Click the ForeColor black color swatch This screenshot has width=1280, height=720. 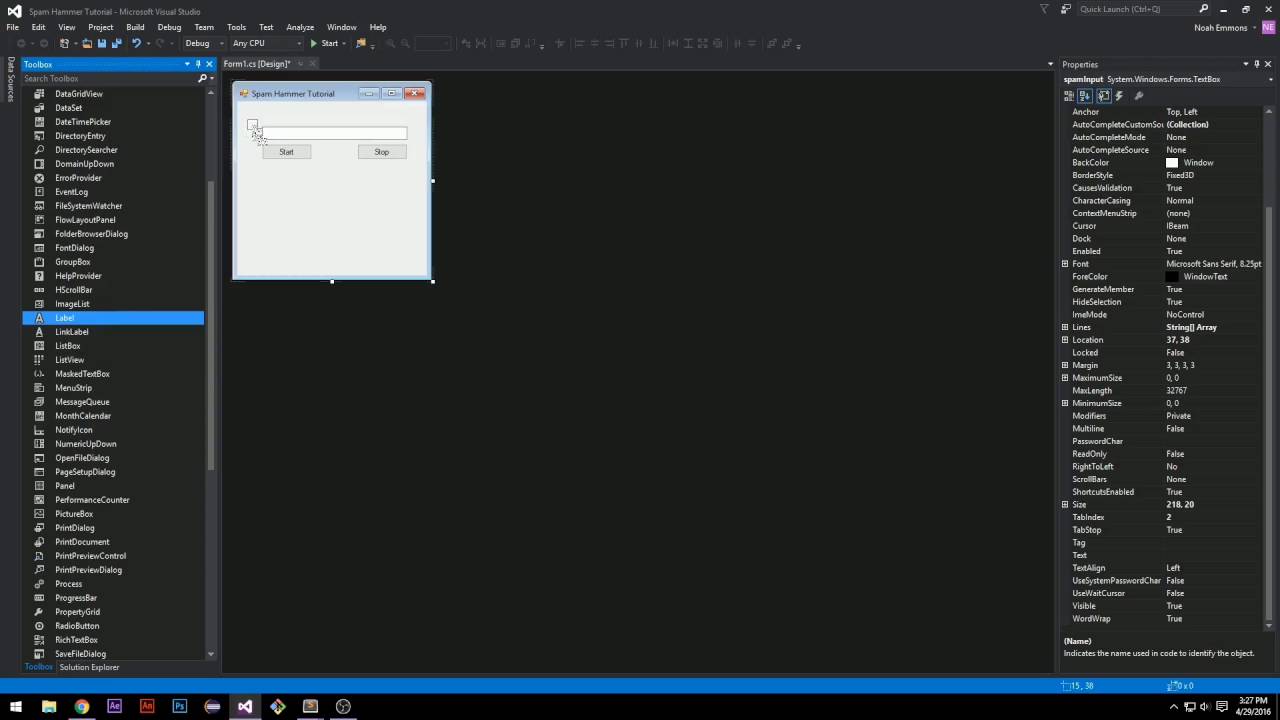pyautogui.click(x=1172, y=277)
